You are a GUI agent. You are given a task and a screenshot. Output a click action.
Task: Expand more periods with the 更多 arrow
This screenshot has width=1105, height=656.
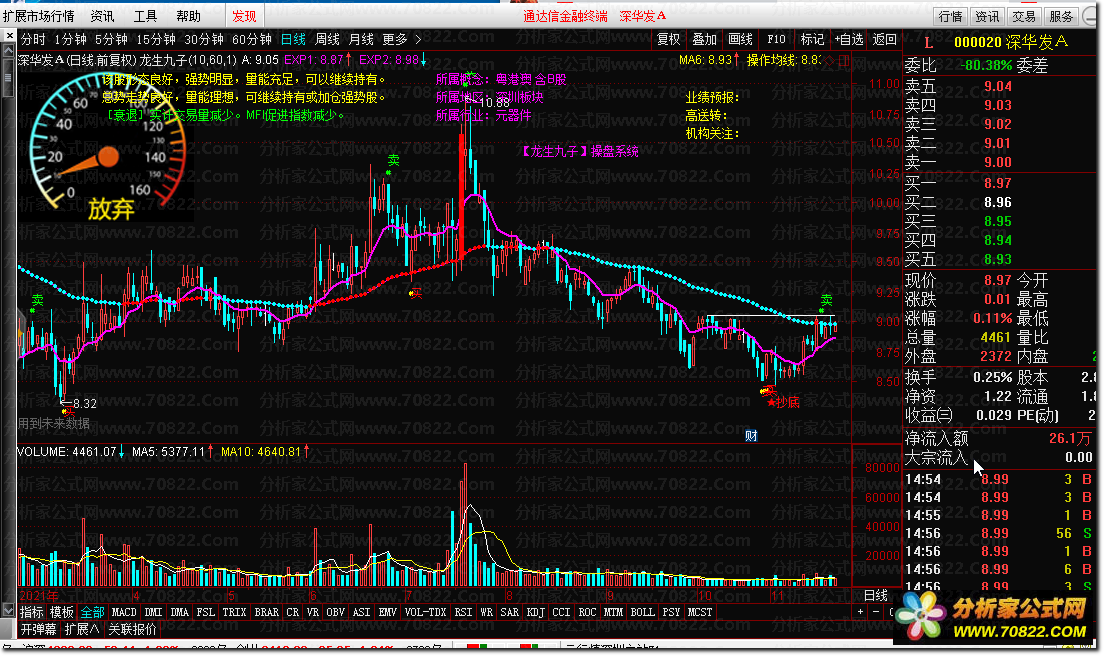click(x=418, y=39)
